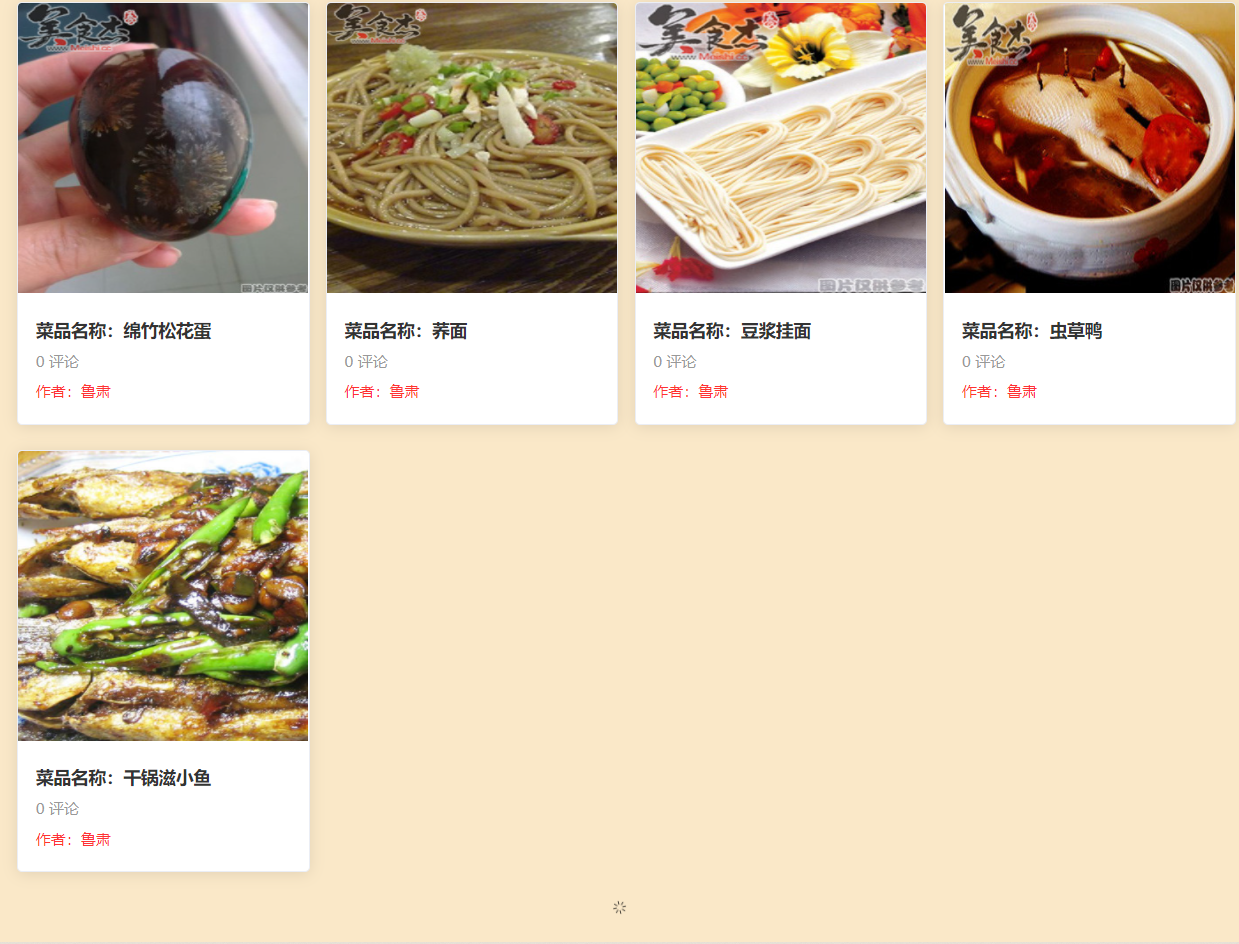Image resolution: width=1239 pixels, height=944 pixels.
Task: View the 0 评论 comment count under 虫草鸭
Action: click(x=983, y=362)
